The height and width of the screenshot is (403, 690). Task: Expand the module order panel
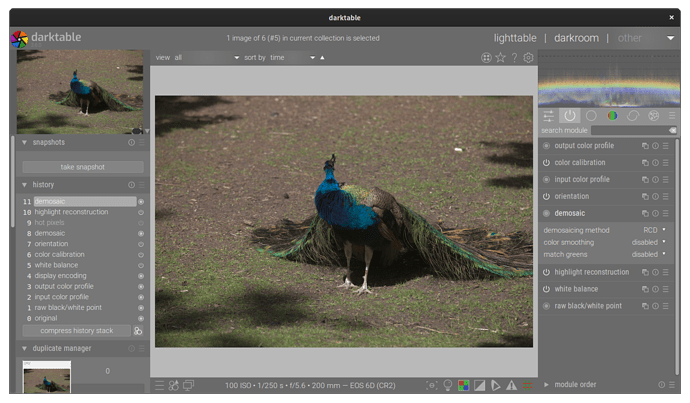[546, 385]
